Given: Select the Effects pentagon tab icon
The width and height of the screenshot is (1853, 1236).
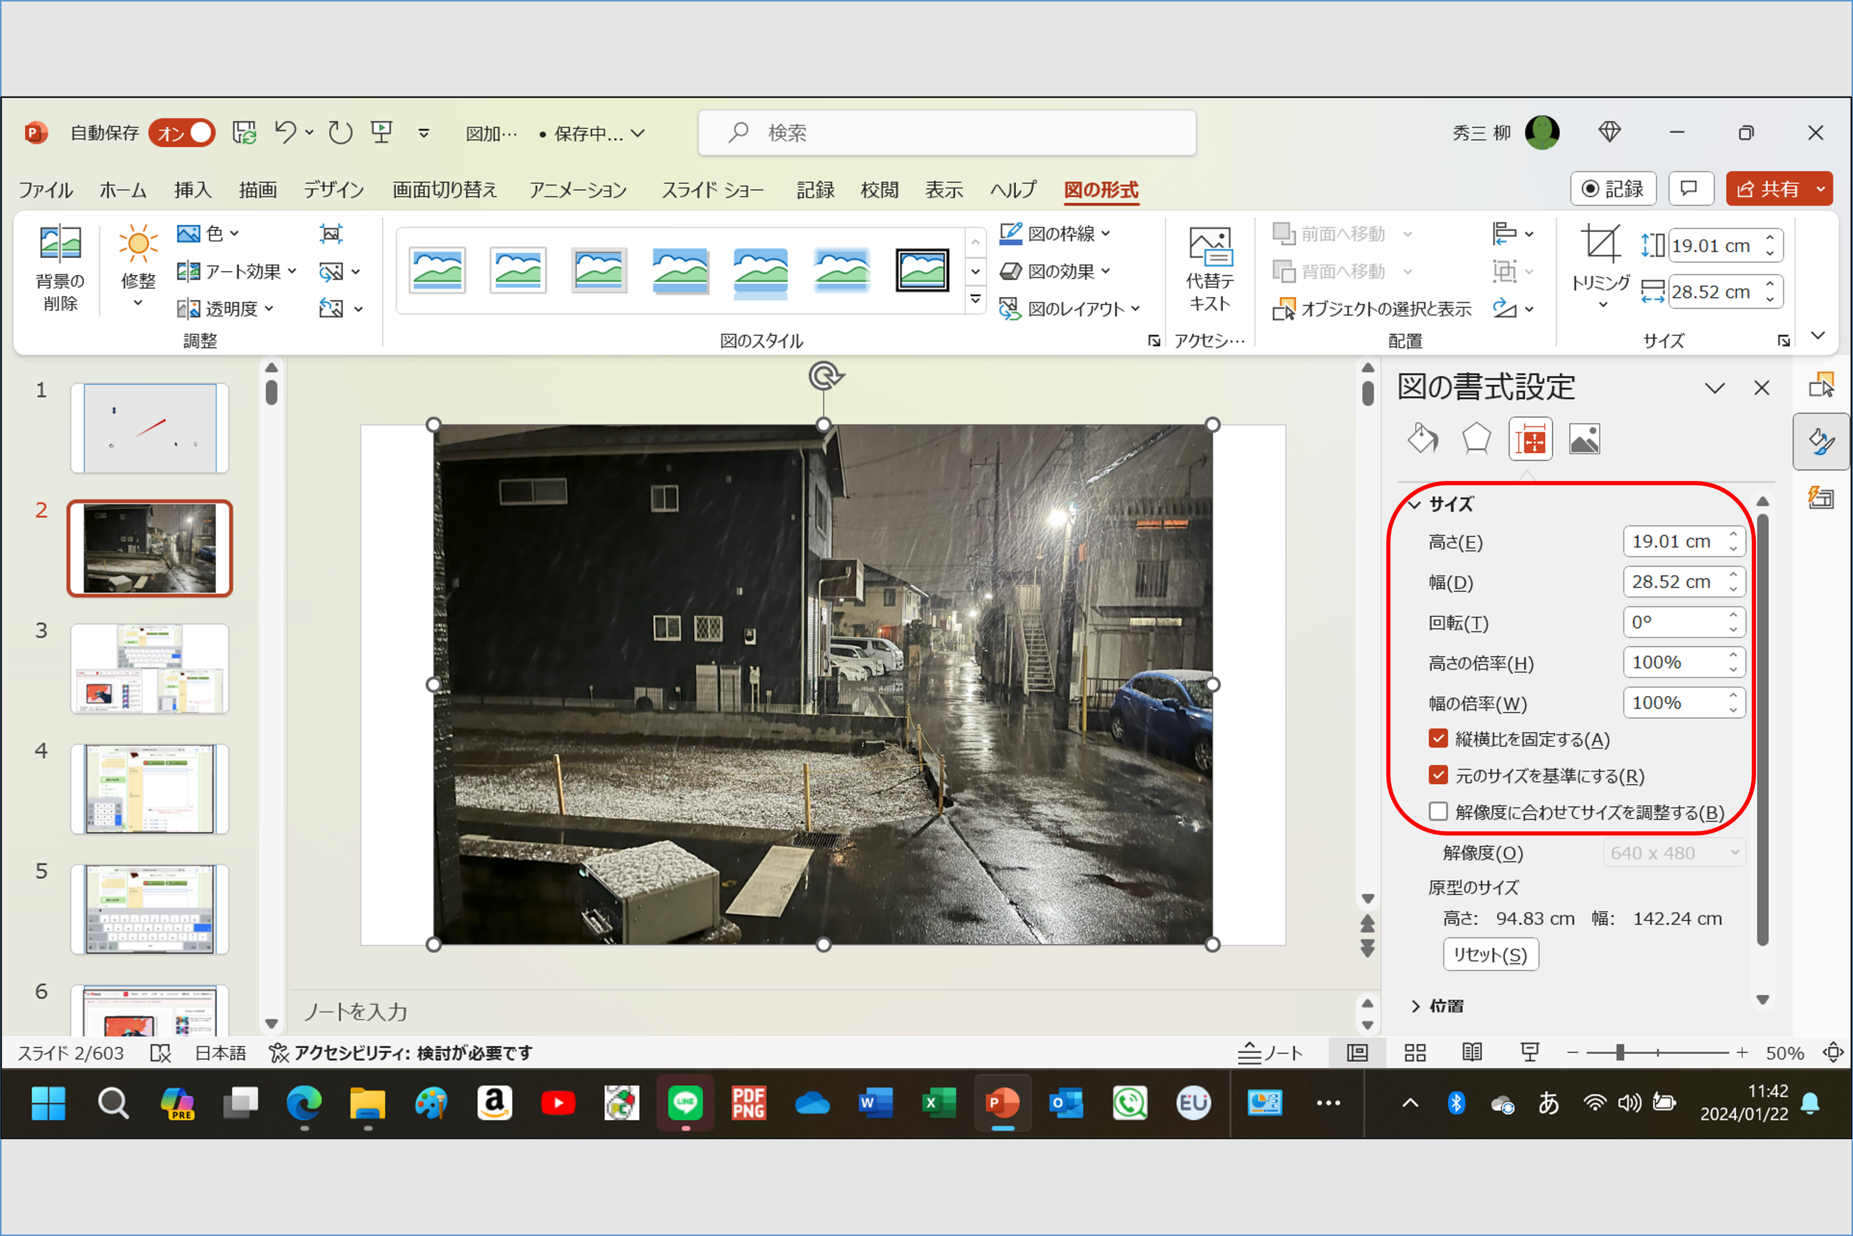Looking at the screenshot, I should (1476, 439).
